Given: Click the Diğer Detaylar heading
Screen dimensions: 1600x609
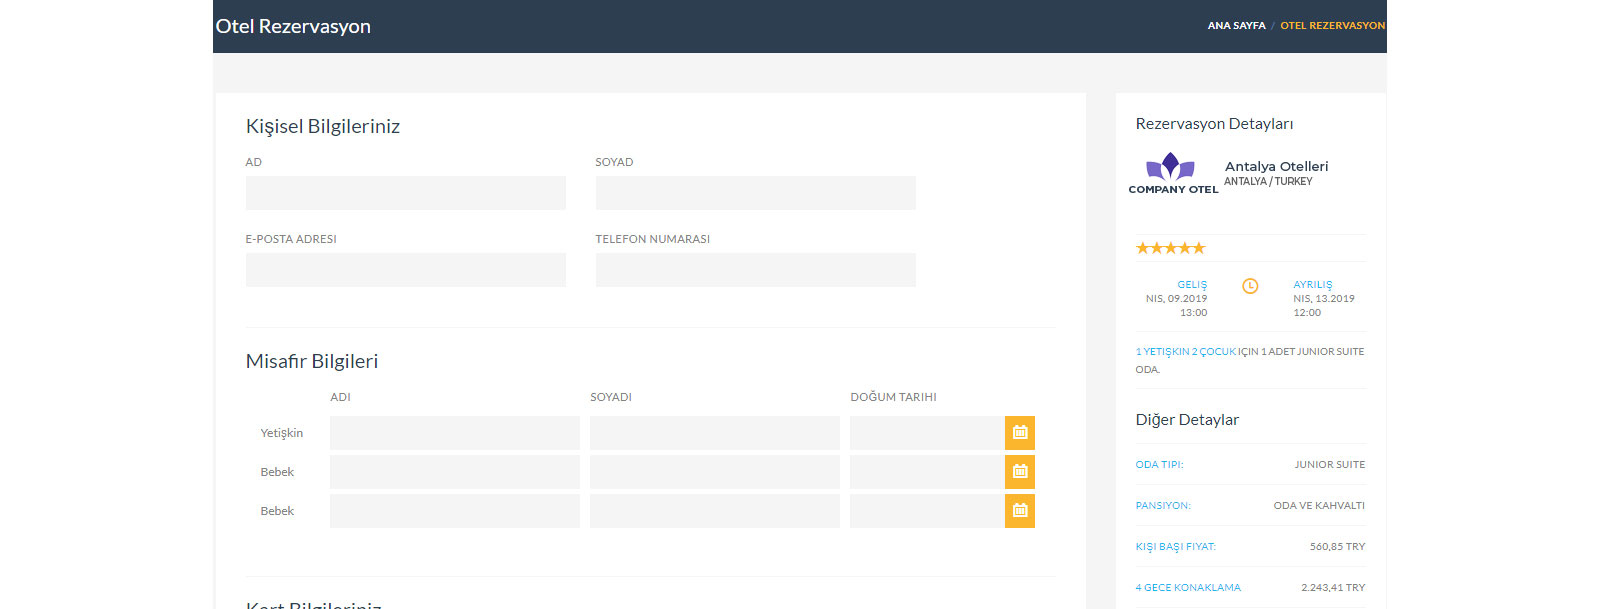Looking at the screenshot, I should coord(1187,420).
